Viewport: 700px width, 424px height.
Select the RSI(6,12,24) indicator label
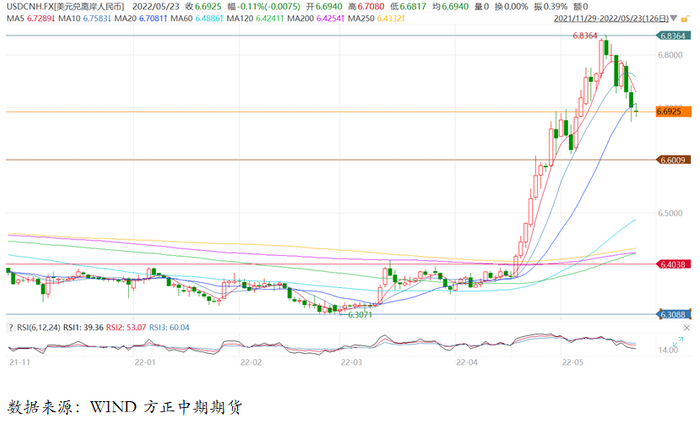(38, 328)
